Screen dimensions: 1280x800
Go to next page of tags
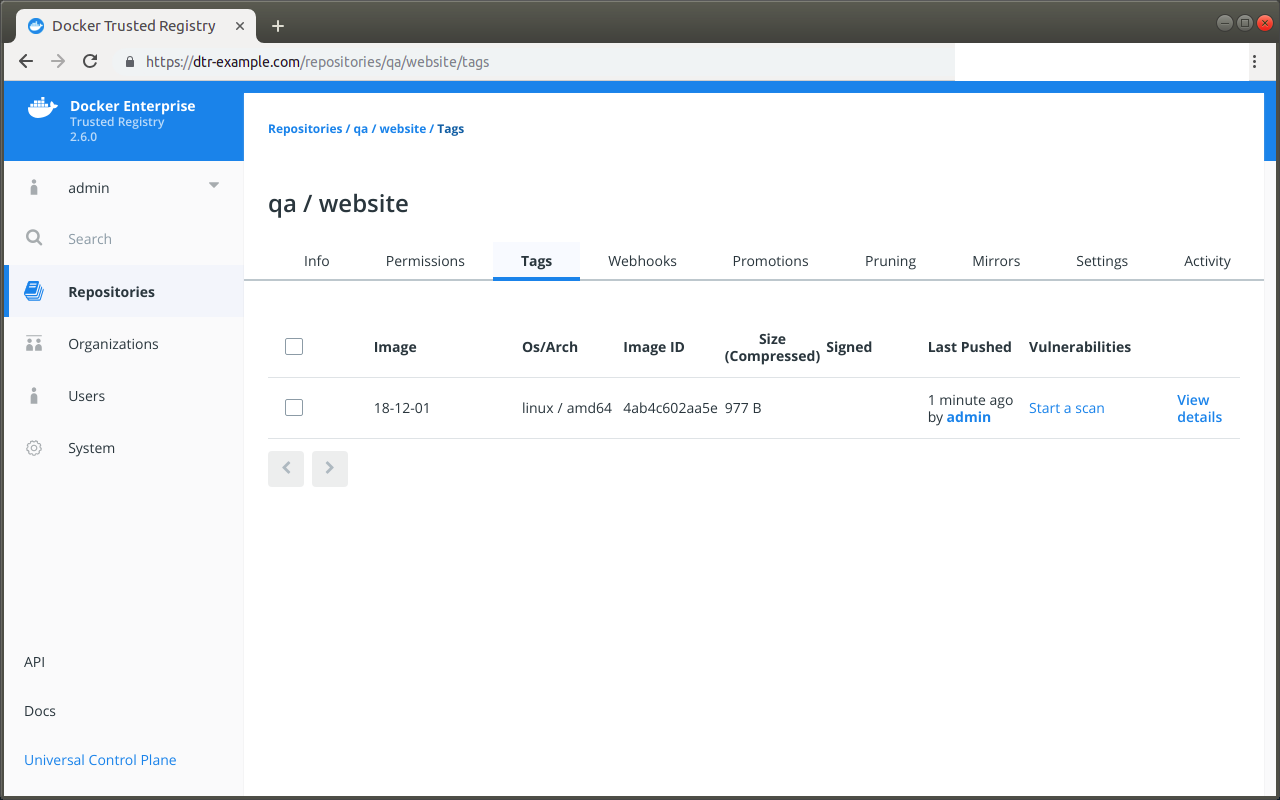click(x=329, y=468)
